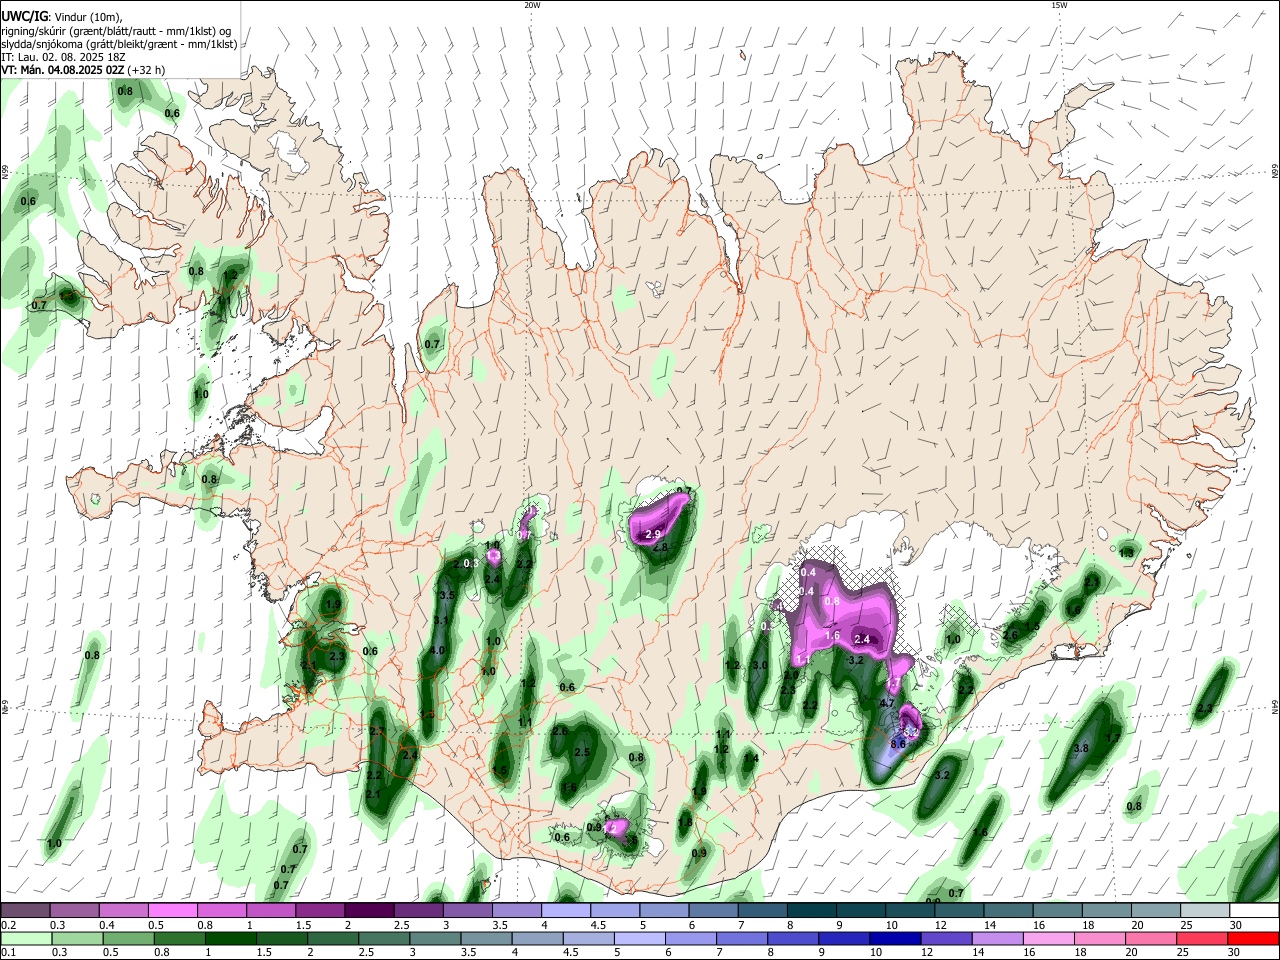Click the 3.0 rain value on the map
Viewport: 1280px width, 960px height.
[760, 665]
